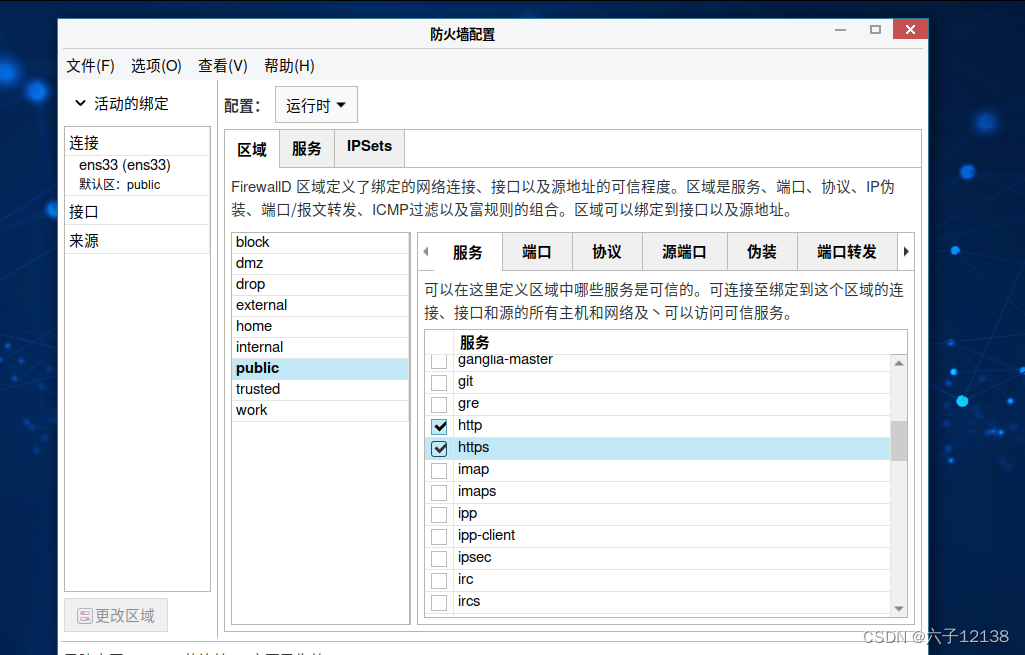Enable the imap service checkbox

tap(439, 471)
